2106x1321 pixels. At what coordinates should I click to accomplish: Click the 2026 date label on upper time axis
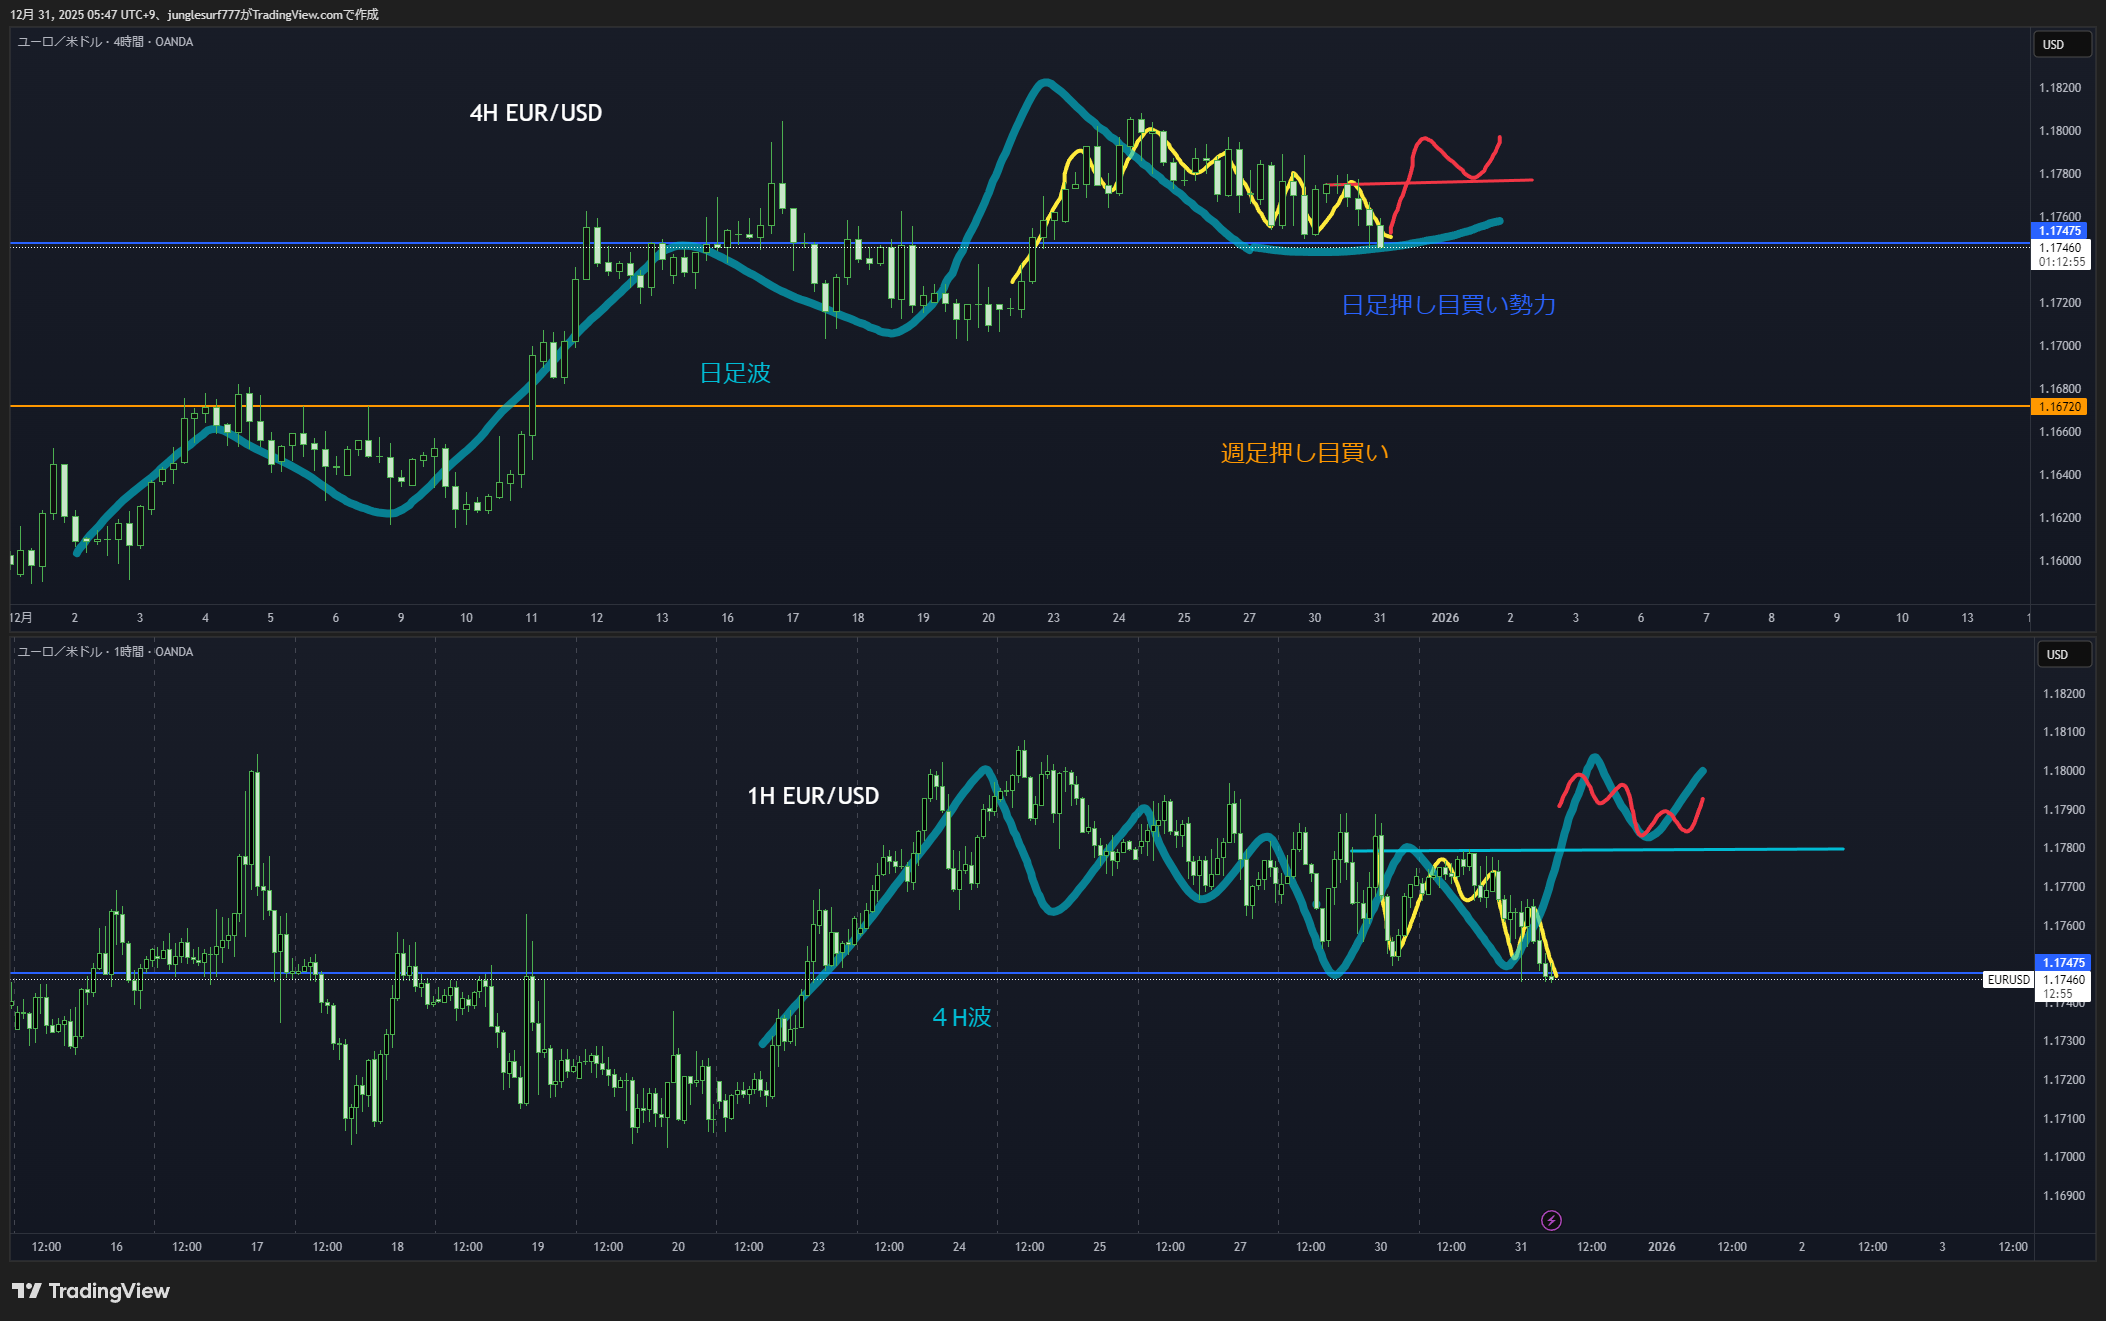pyautogui.click(x=1445, y=618)
